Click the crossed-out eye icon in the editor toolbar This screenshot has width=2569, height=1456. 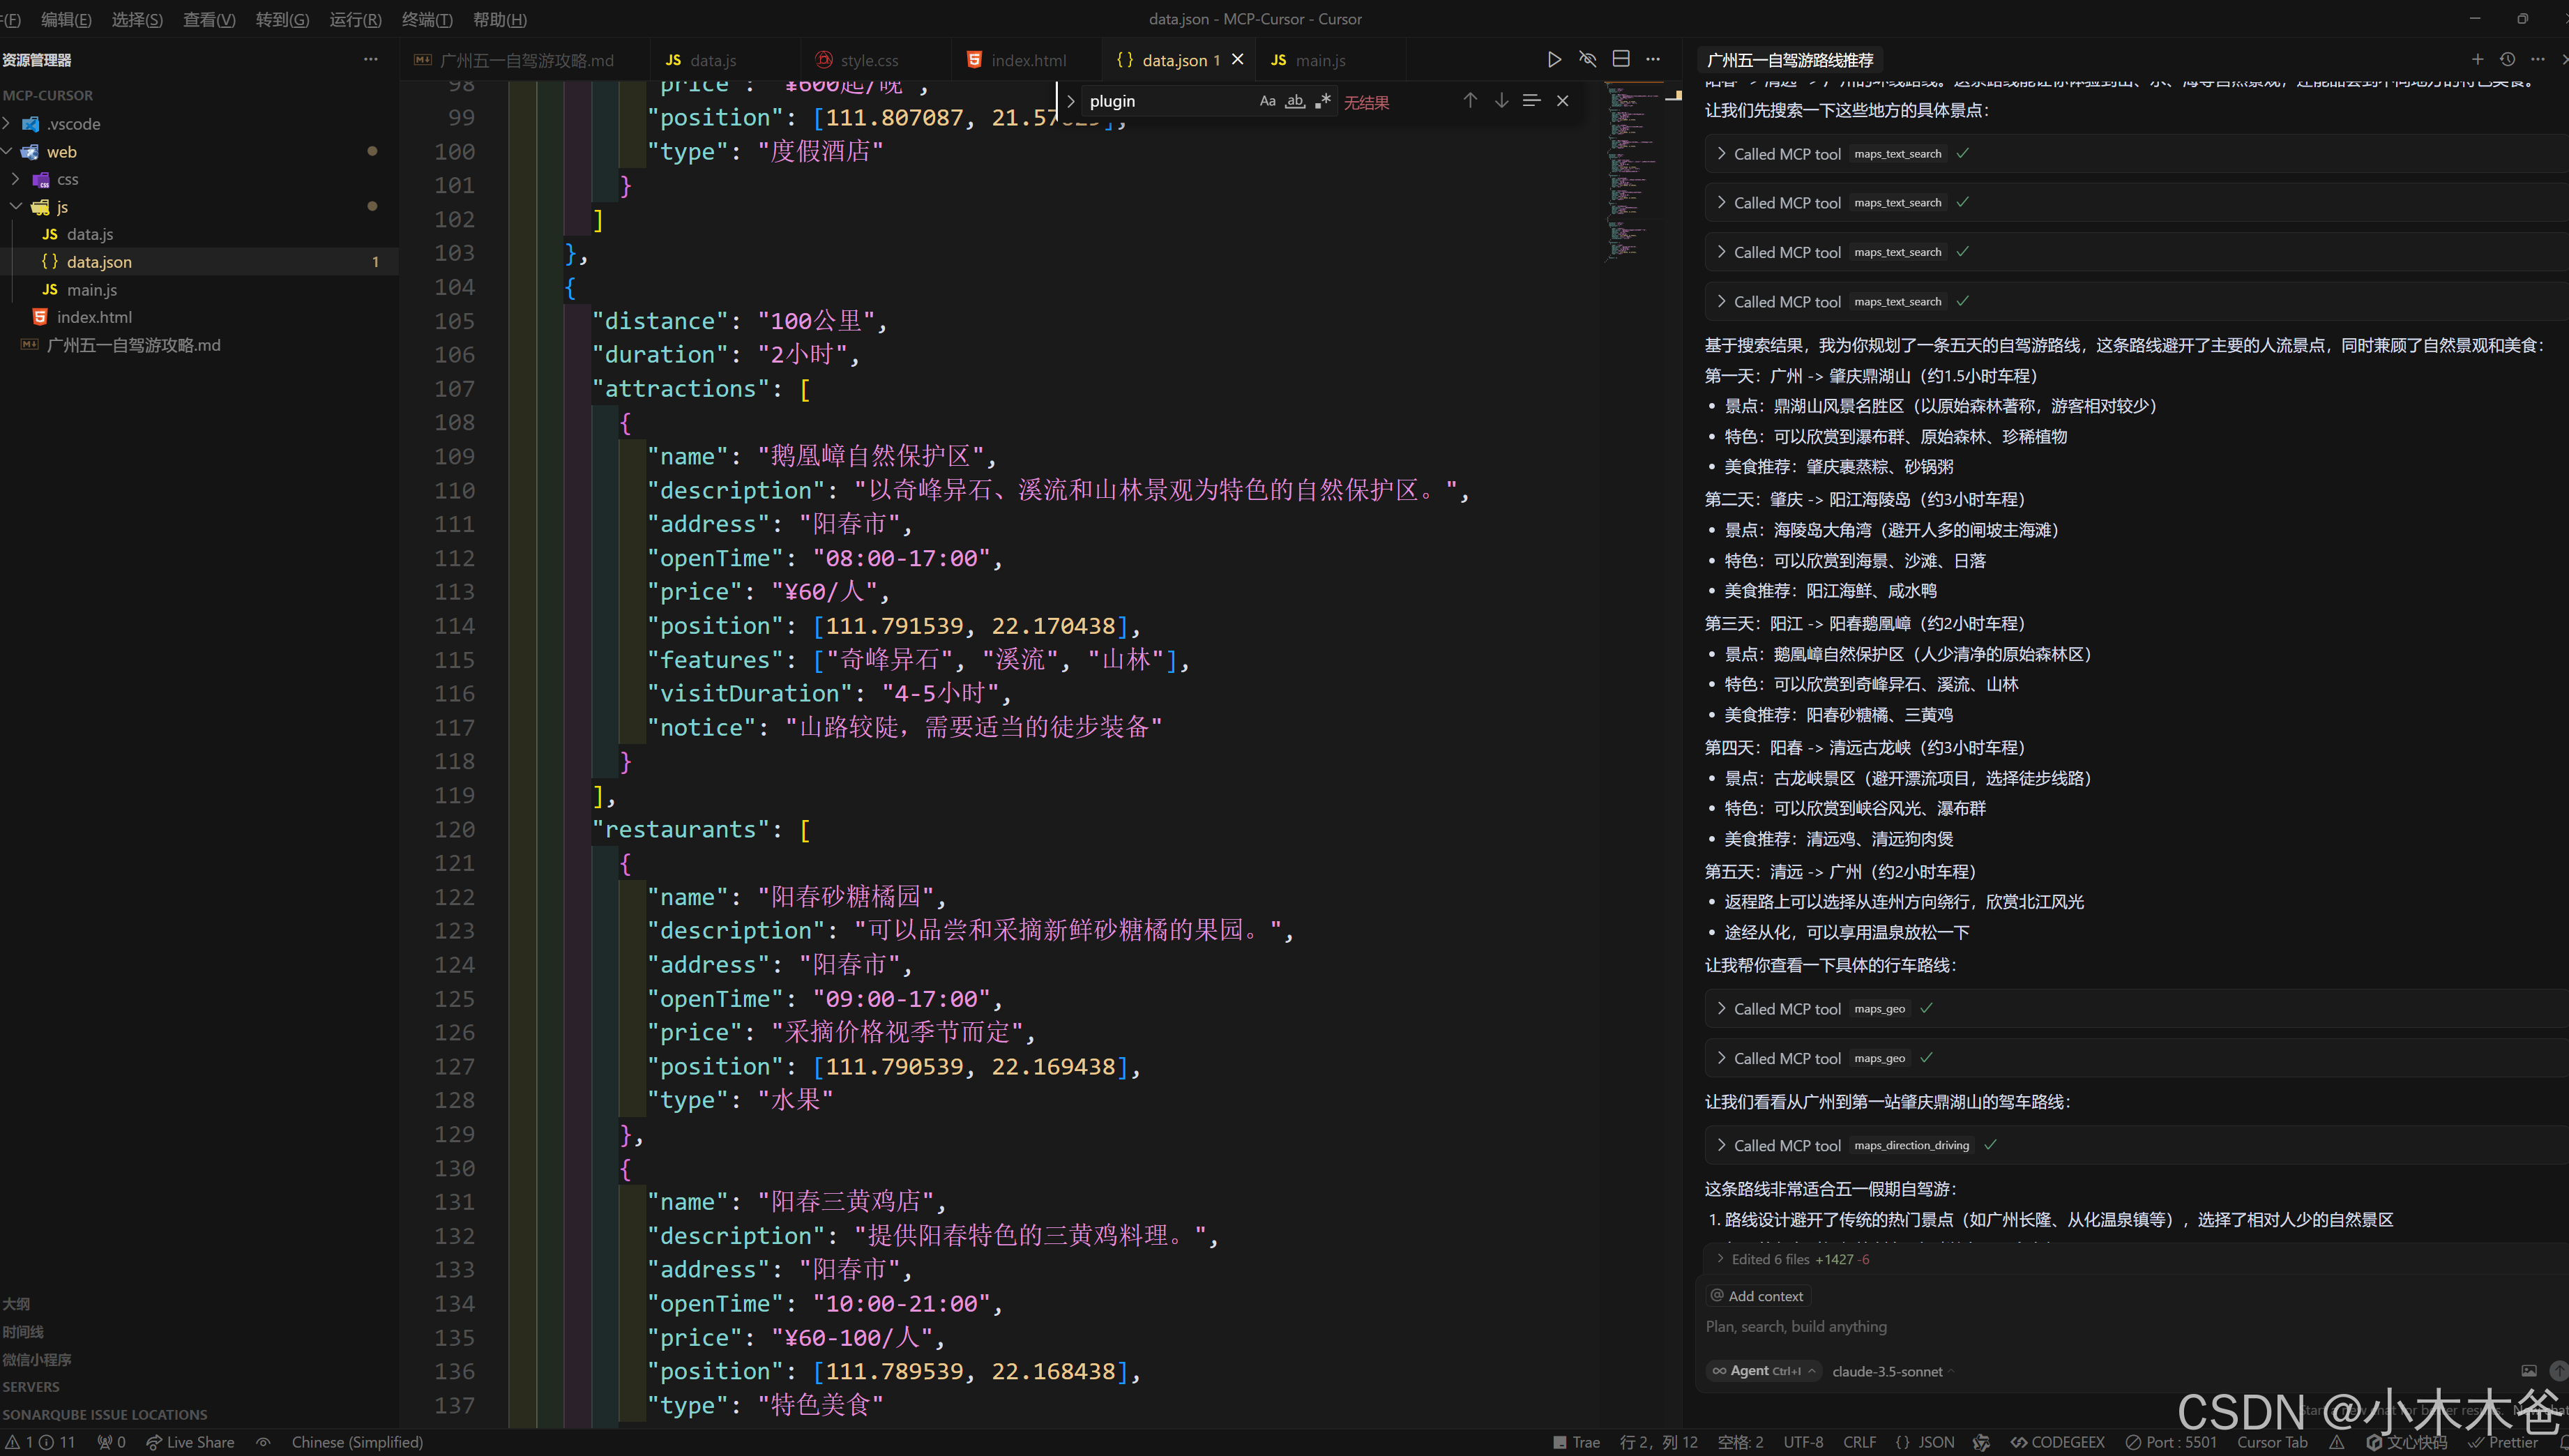tap(1587, 60)
